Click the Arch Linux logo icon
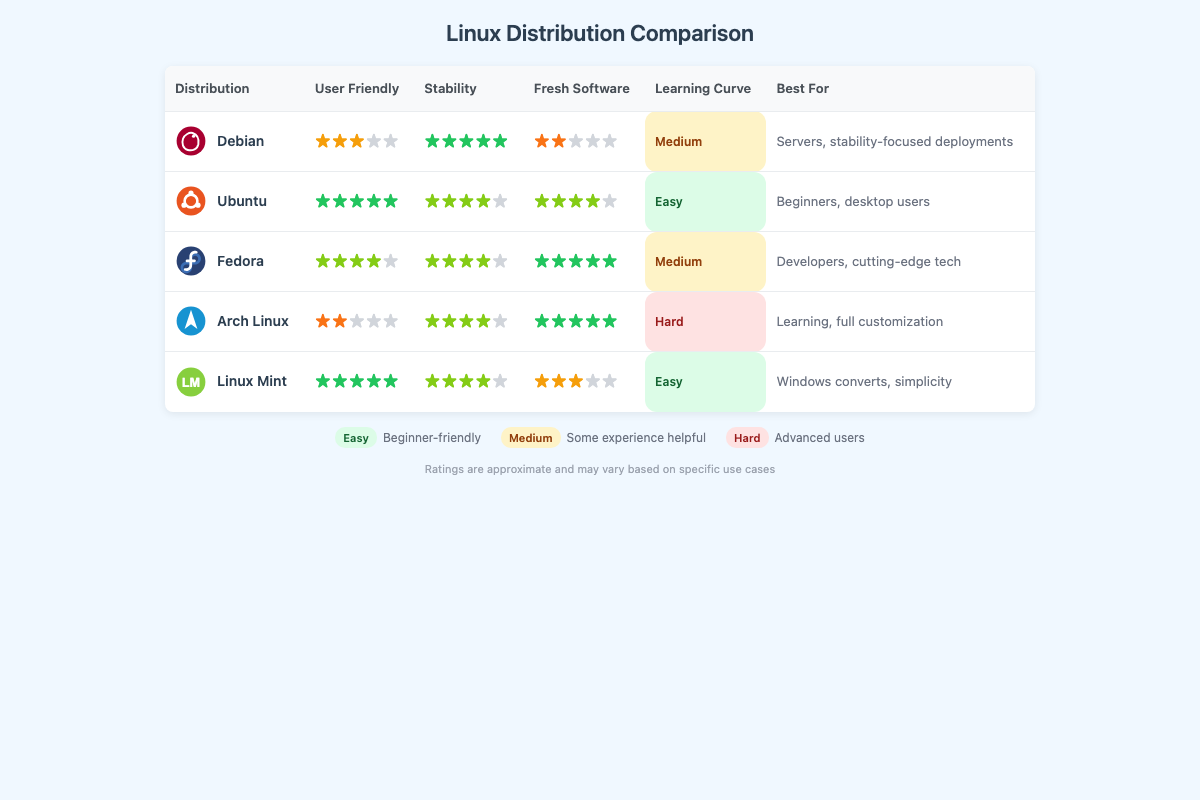Screen dimensions: 1200x800 [x=190, y=321]
